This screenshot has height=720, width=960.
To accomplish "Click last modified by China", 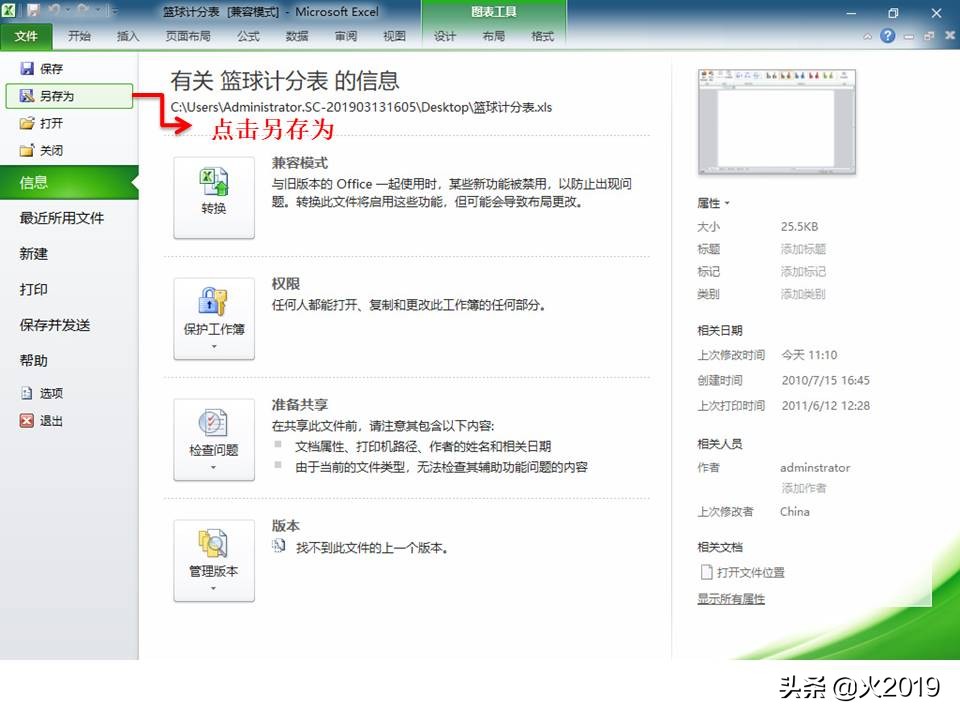I will [x=795, y=512].
